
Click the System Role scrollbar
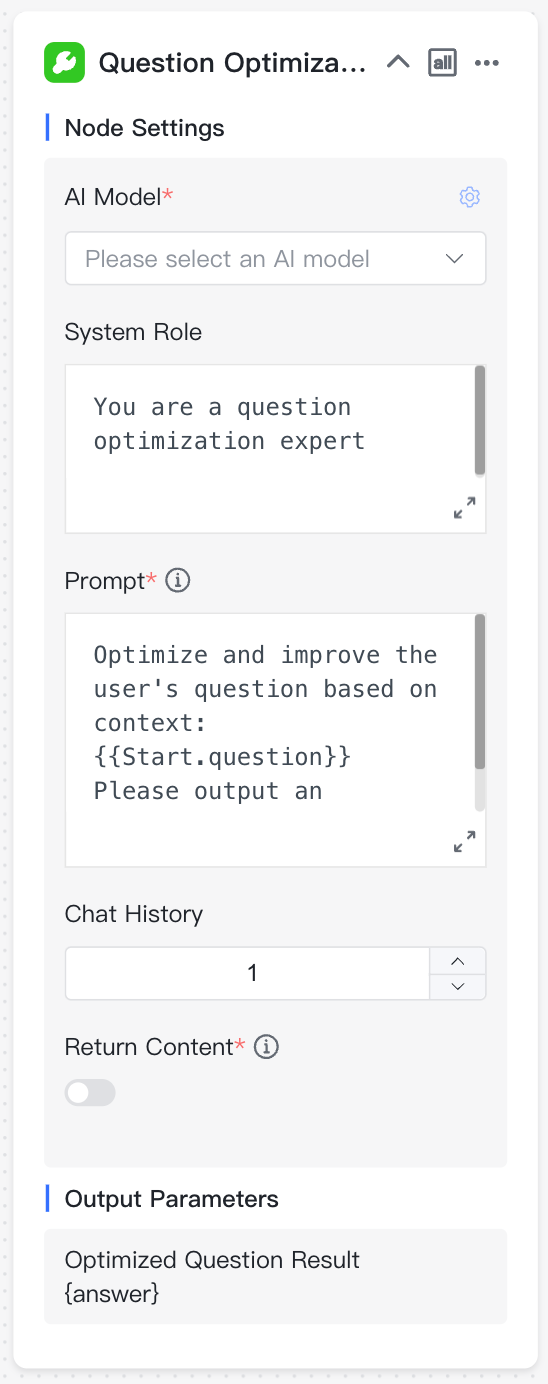(x=480, y=420)
